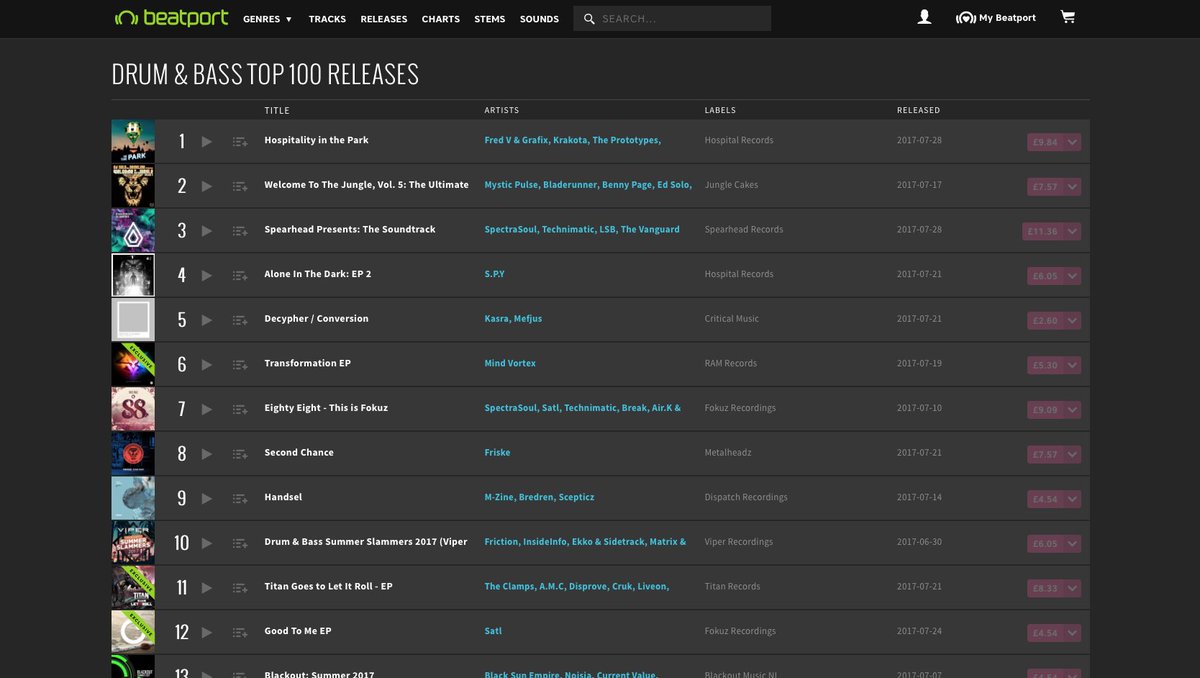Viewport: 1200px width, 678px height.
Task: Open S.P.Y artist page
Action: [x=495, y=274]
